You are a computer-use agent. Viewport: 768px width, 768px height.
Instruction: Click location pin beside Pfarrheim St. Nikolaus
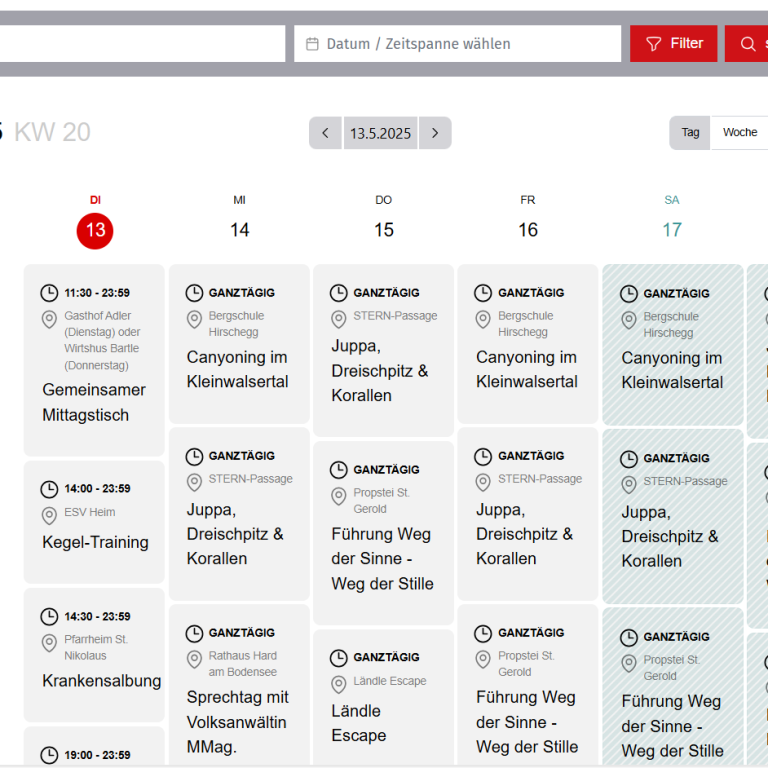pos(49,642)
